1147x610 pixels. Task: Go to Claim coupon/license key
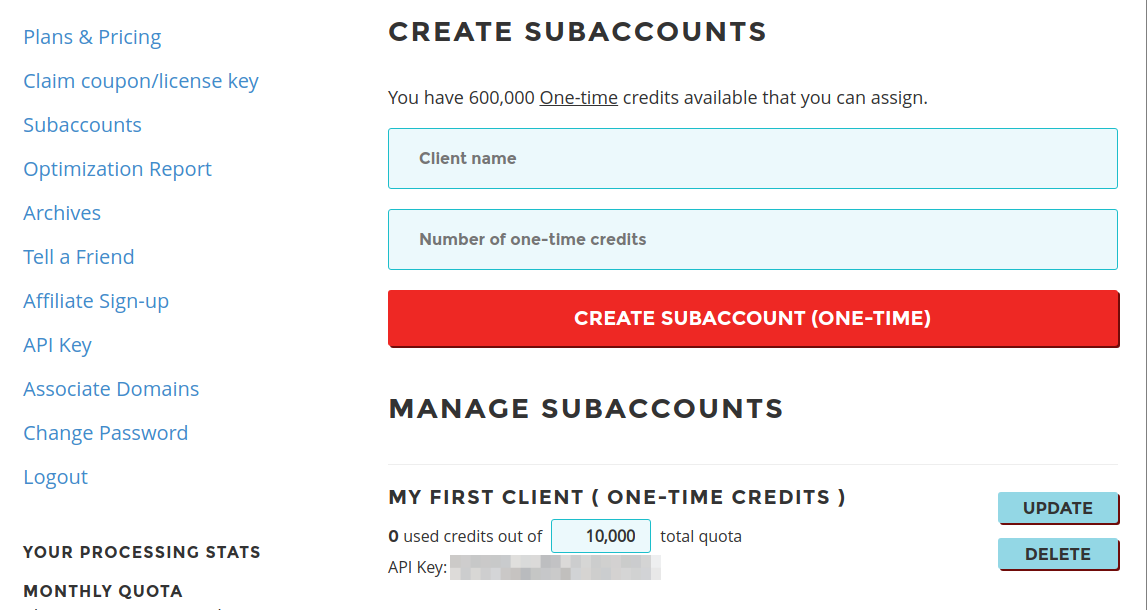click(141, 81)
